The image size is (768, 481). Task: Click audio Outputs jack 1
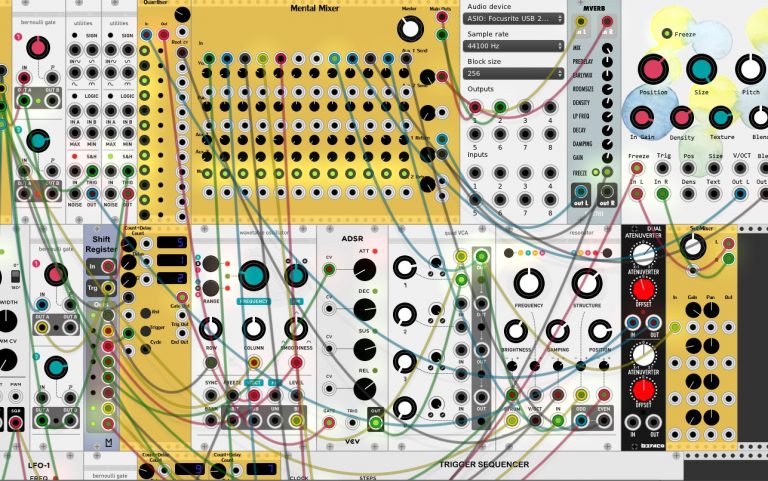[475, 107]
